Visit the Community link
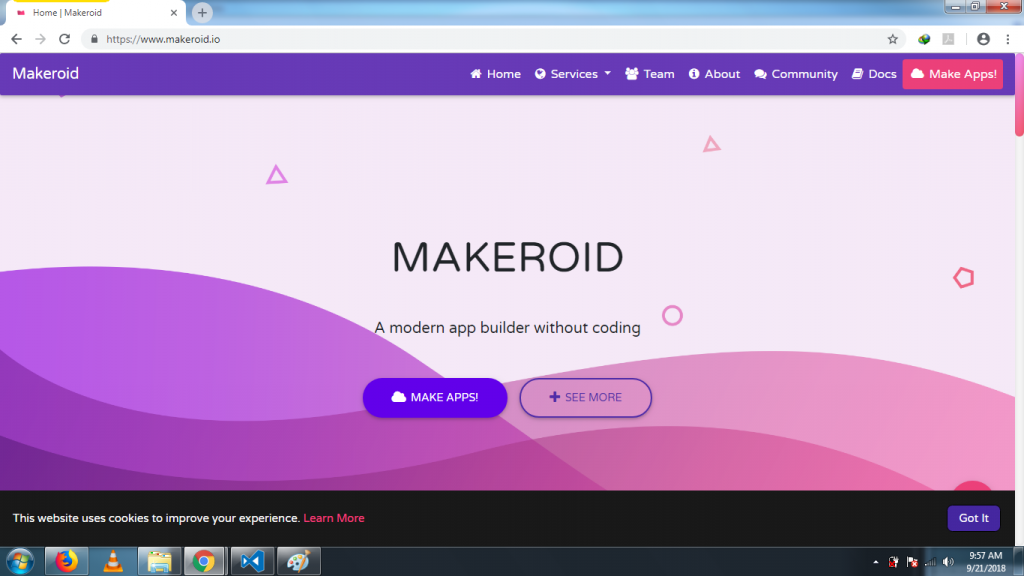Viewport: 1024px width, 576px height. tap(796, 74)
